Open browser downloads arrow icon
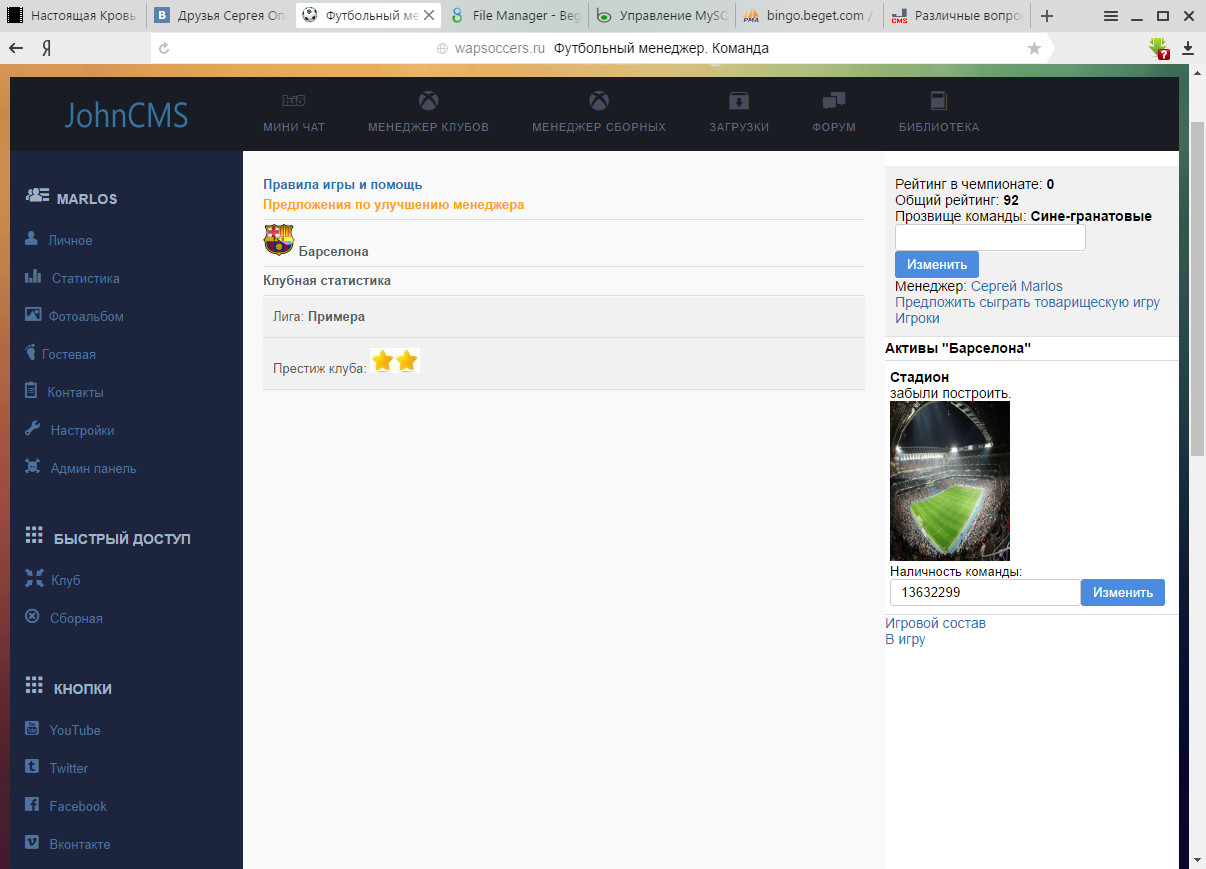This screenshot has height=869, width=1206. 1188,48
